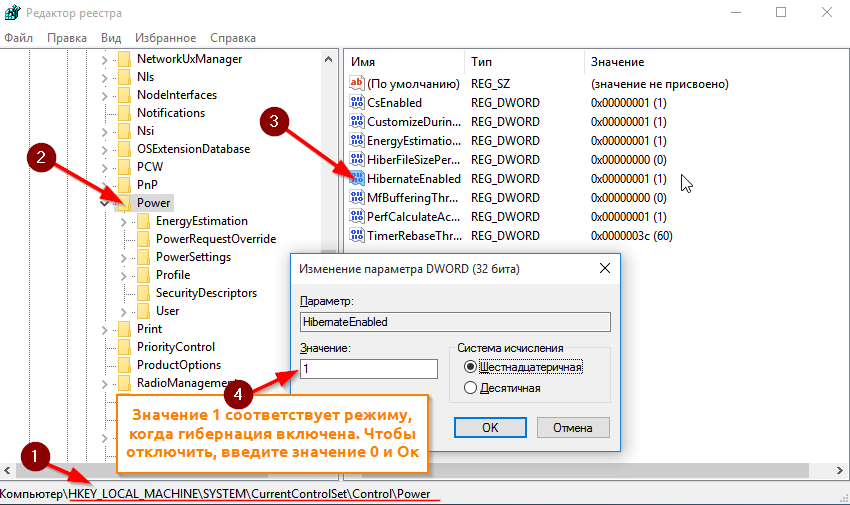Click the EnergyEstimatio... DWORD value icon
The image size is (850, 505).
[357, 140]
